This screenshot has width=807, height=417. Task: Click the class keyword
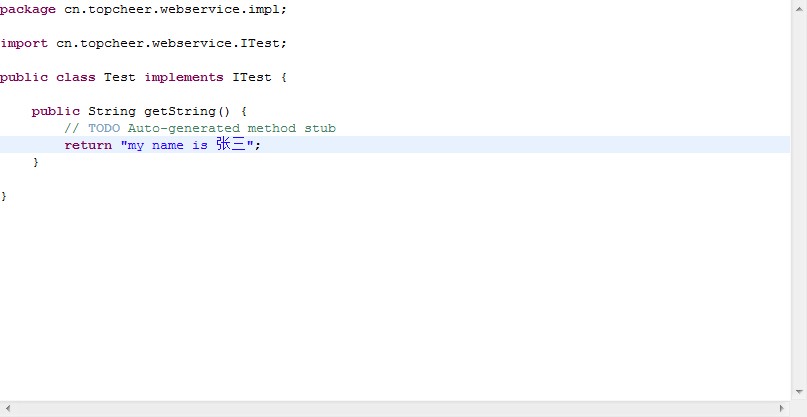pyautogui.click(x=76, y=77)
